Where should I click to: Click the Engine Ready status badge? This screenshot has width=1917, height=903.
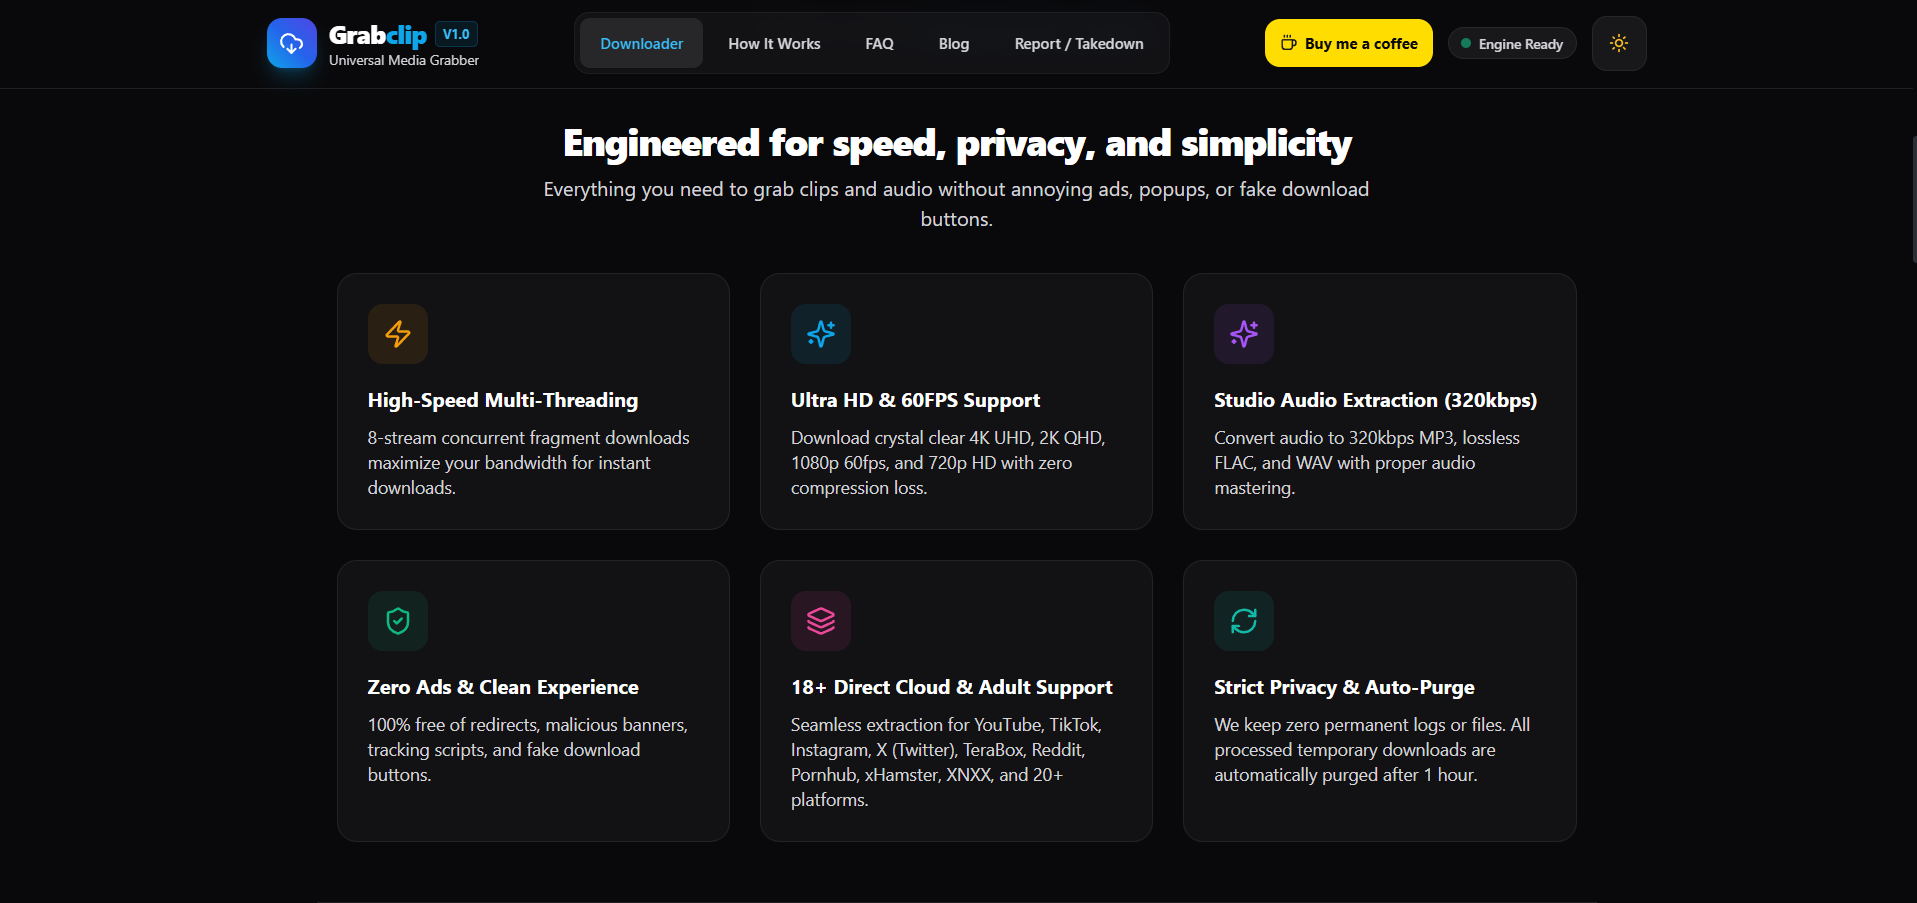point(1512,43)
